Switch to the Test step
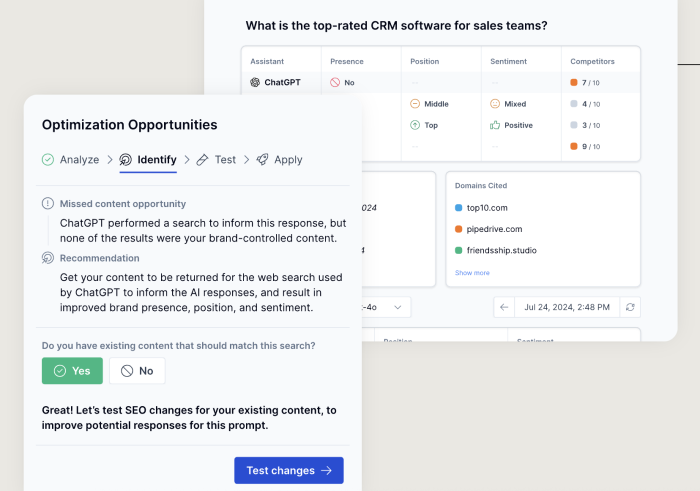The image size is (700, 491). coord(216,159)
